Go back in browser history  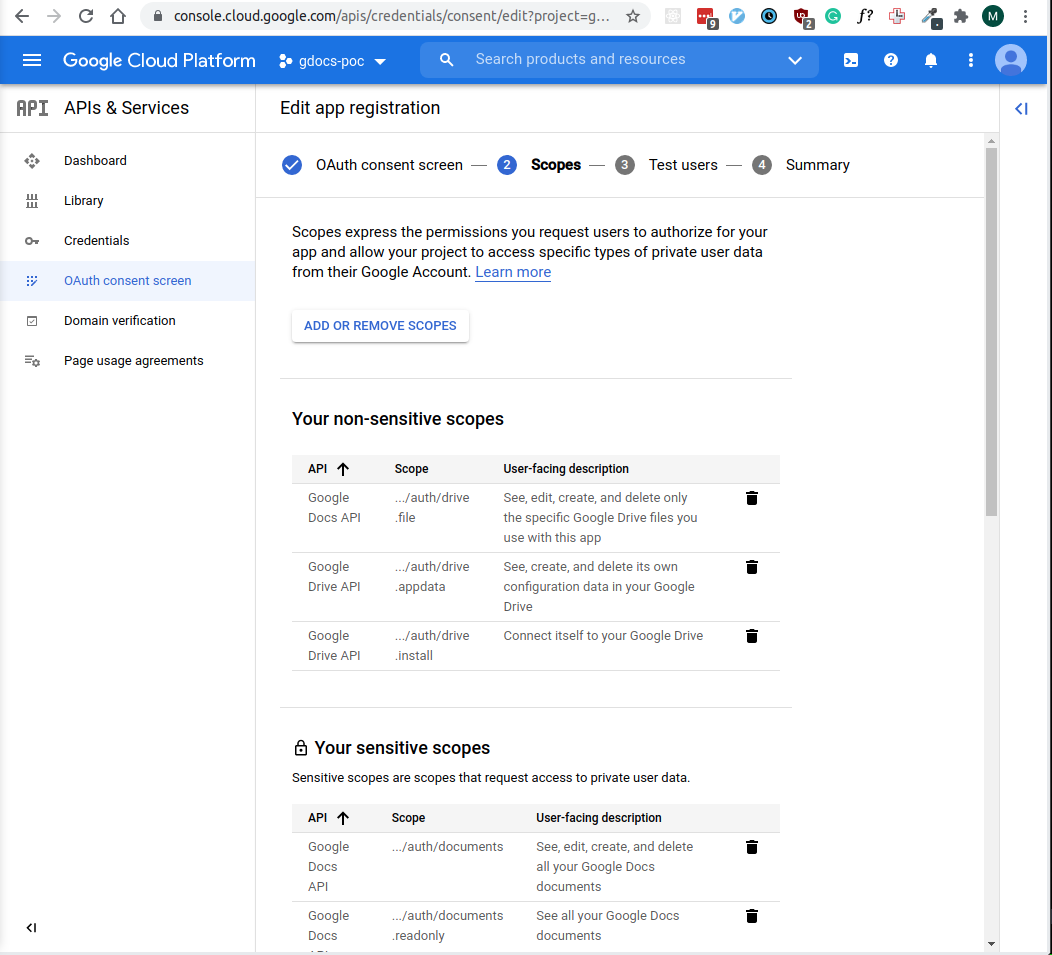21,16
